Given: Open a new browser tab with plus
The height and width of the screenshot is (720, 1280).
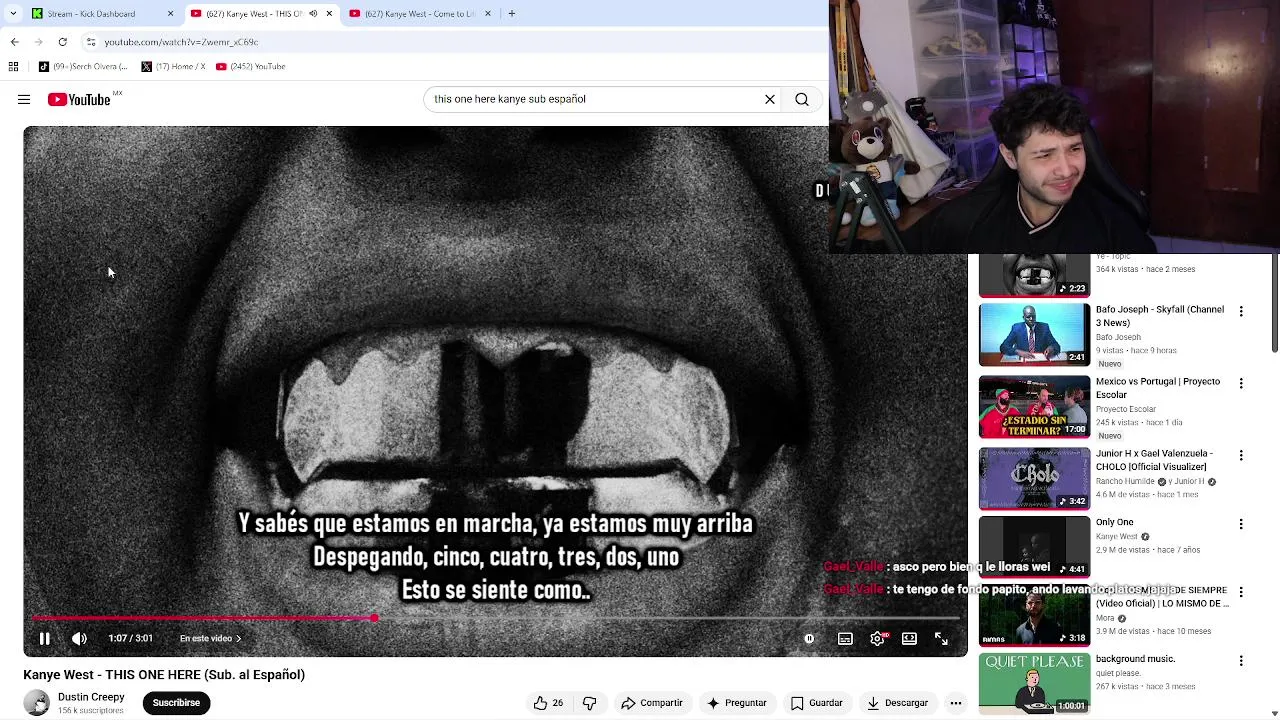Looking at the screenshot, I should 511,14.
